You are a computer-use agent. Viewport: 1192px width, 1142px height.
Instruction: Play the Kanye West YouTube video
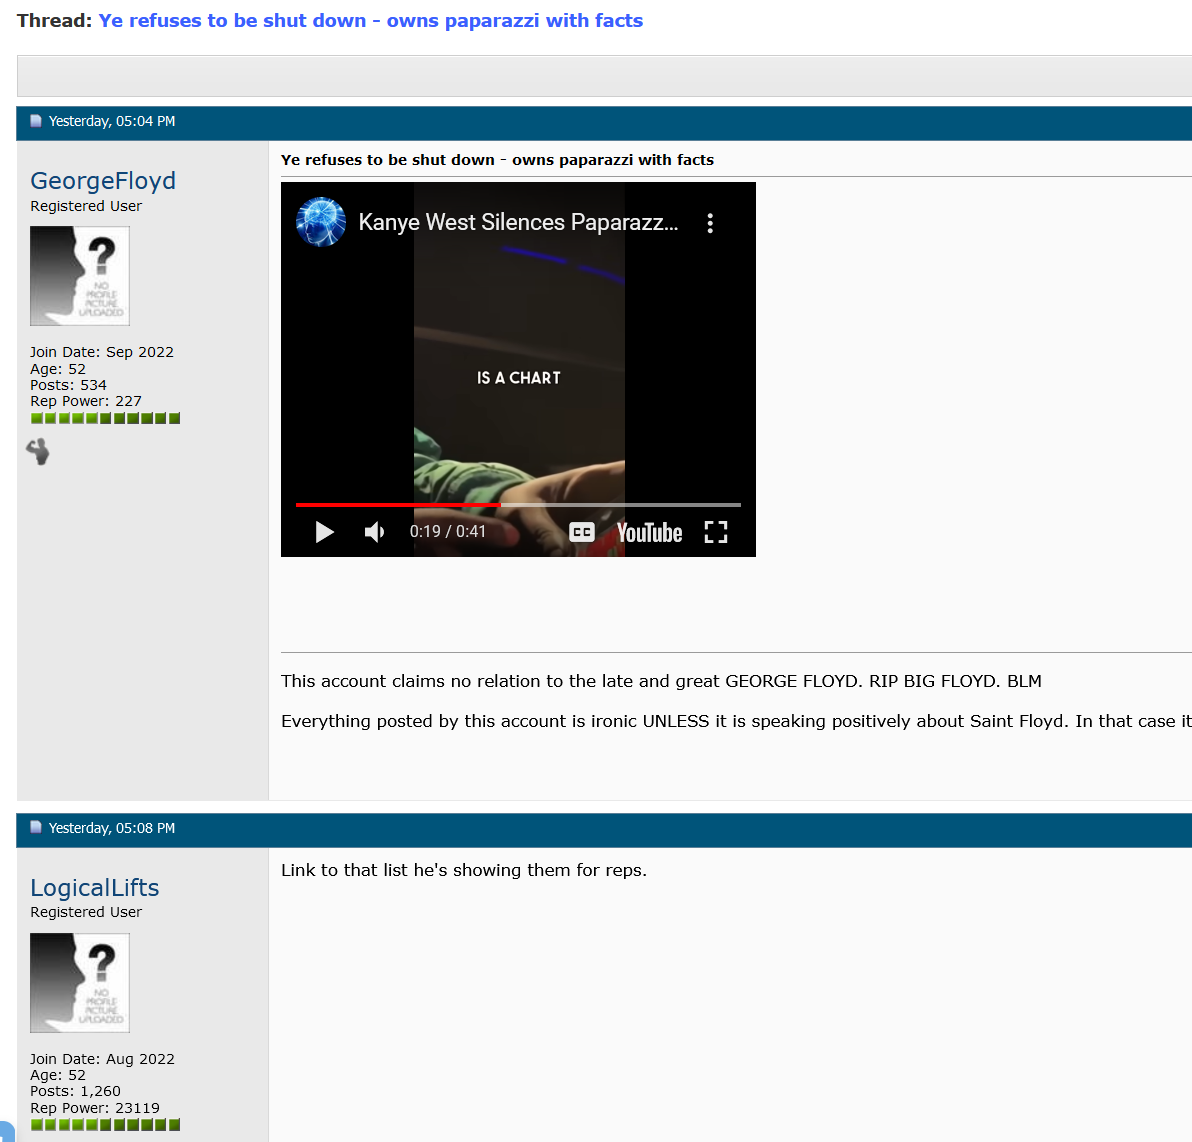[325, 531]
